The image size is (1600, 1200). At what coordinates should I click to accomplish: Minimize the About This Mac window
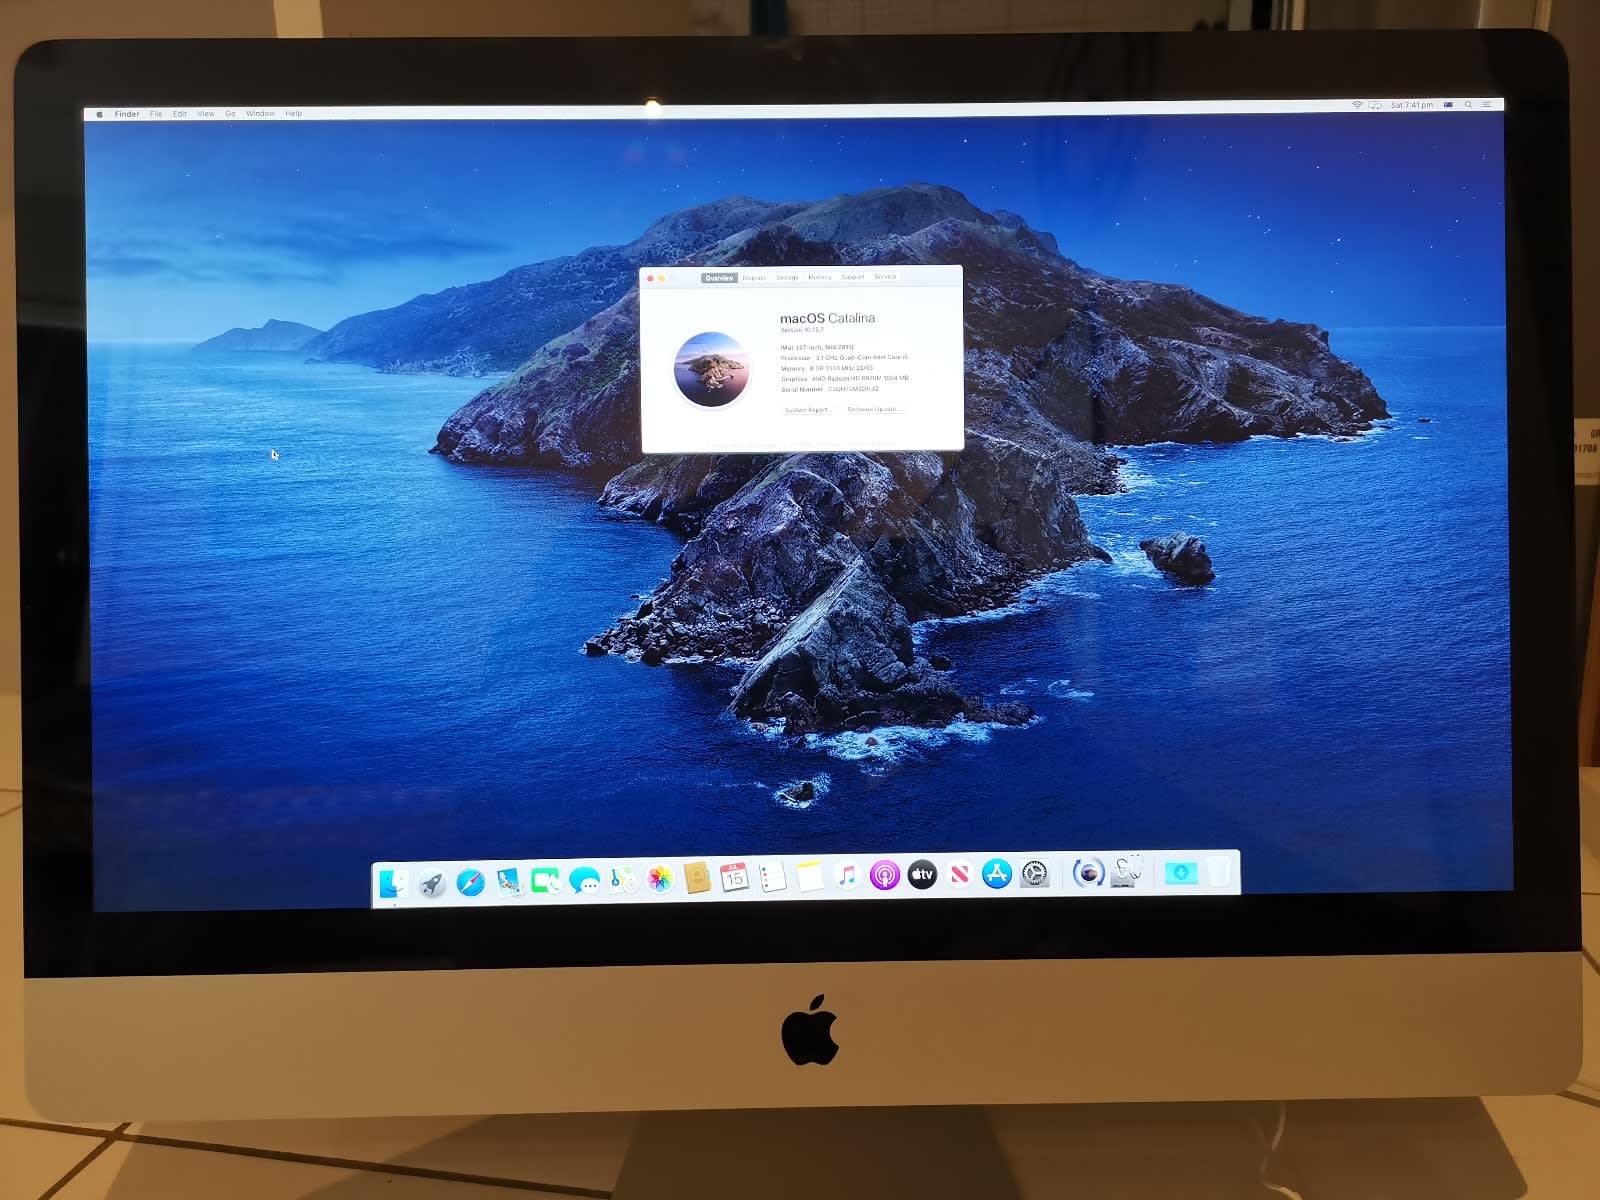(x=661, y=278)
